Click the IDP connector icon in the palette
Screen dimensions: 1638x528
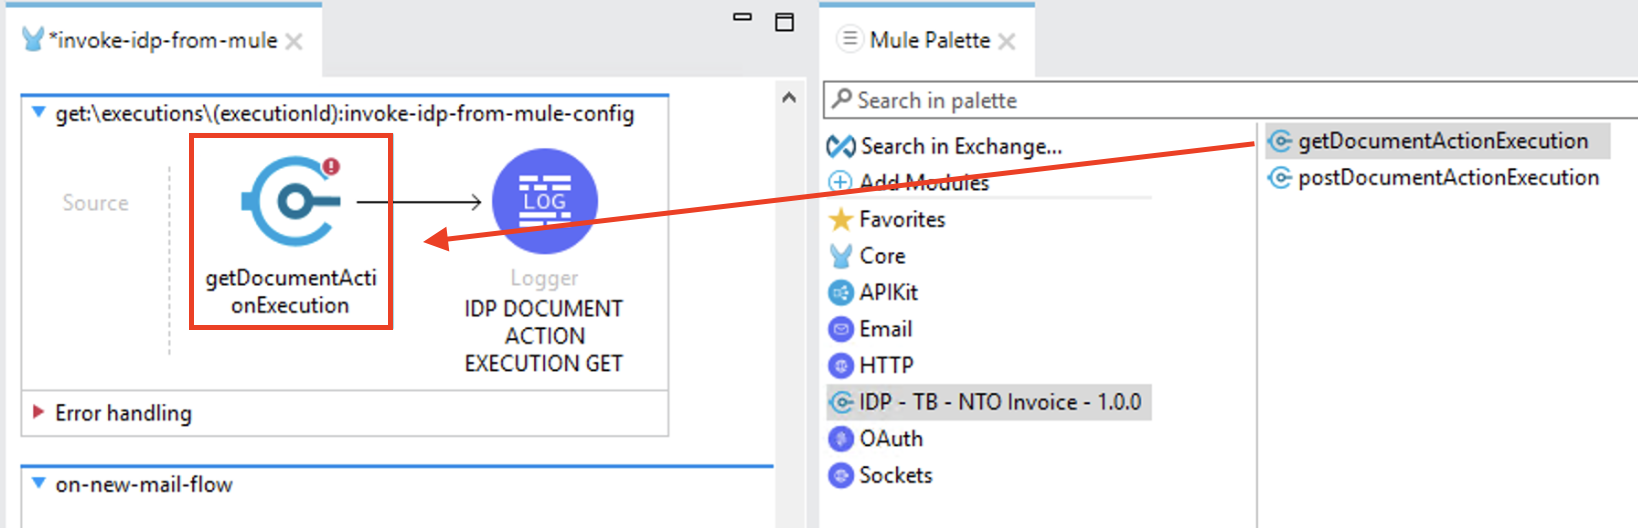[841, 403]
